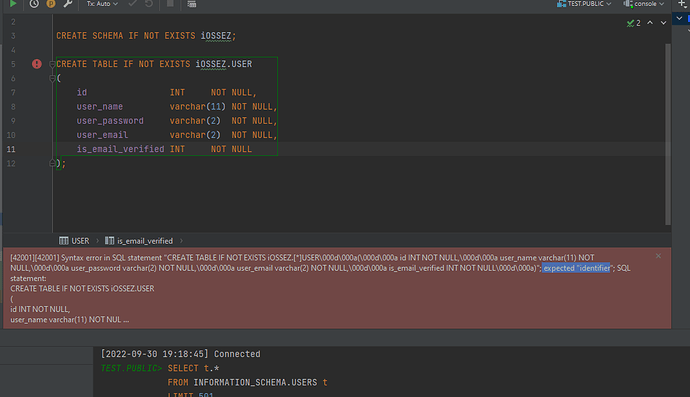
Task: Click the red error icon on line 5
Action: tap(37, 64)
